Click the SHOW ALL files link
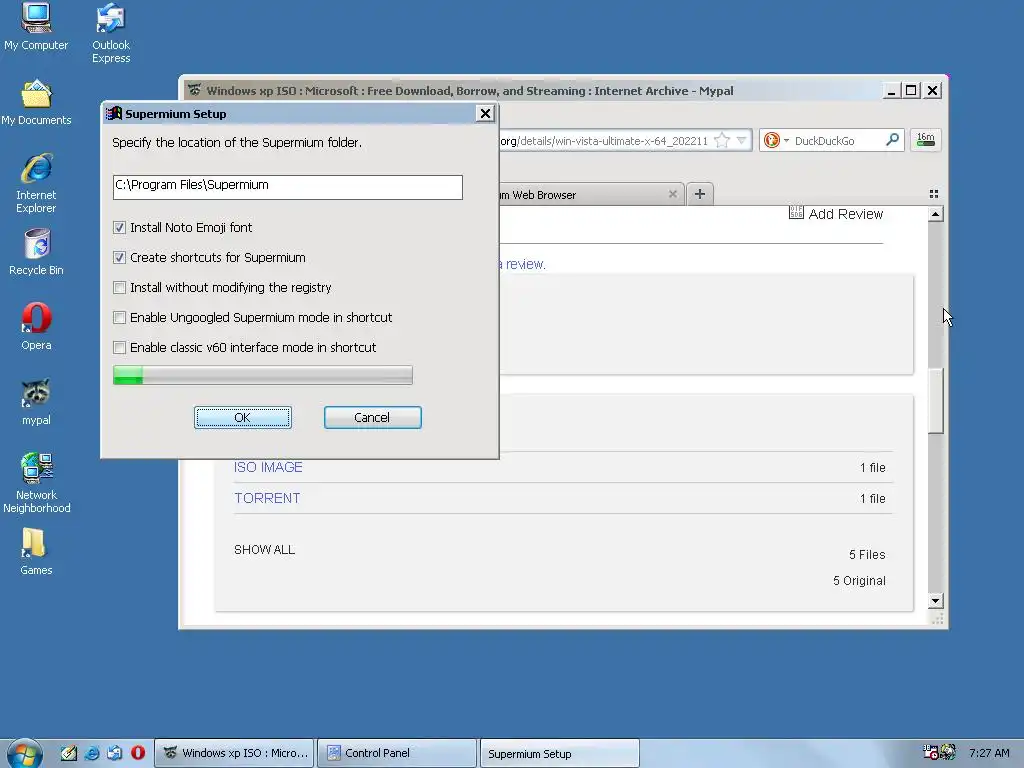 pyautogui.click(x=264, y=550)
